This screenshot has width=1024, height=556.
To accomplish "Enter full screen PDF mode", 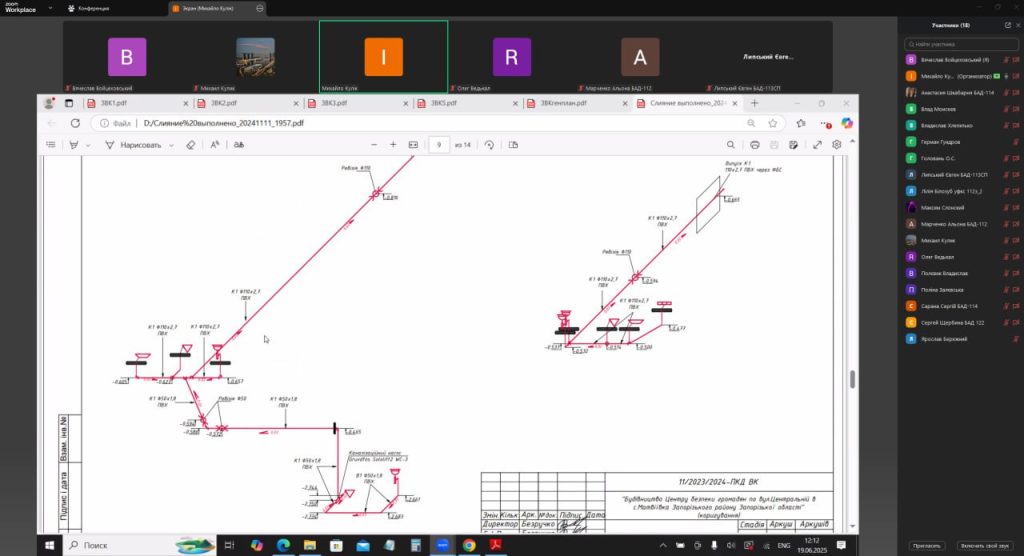I will tap(817, 145).
